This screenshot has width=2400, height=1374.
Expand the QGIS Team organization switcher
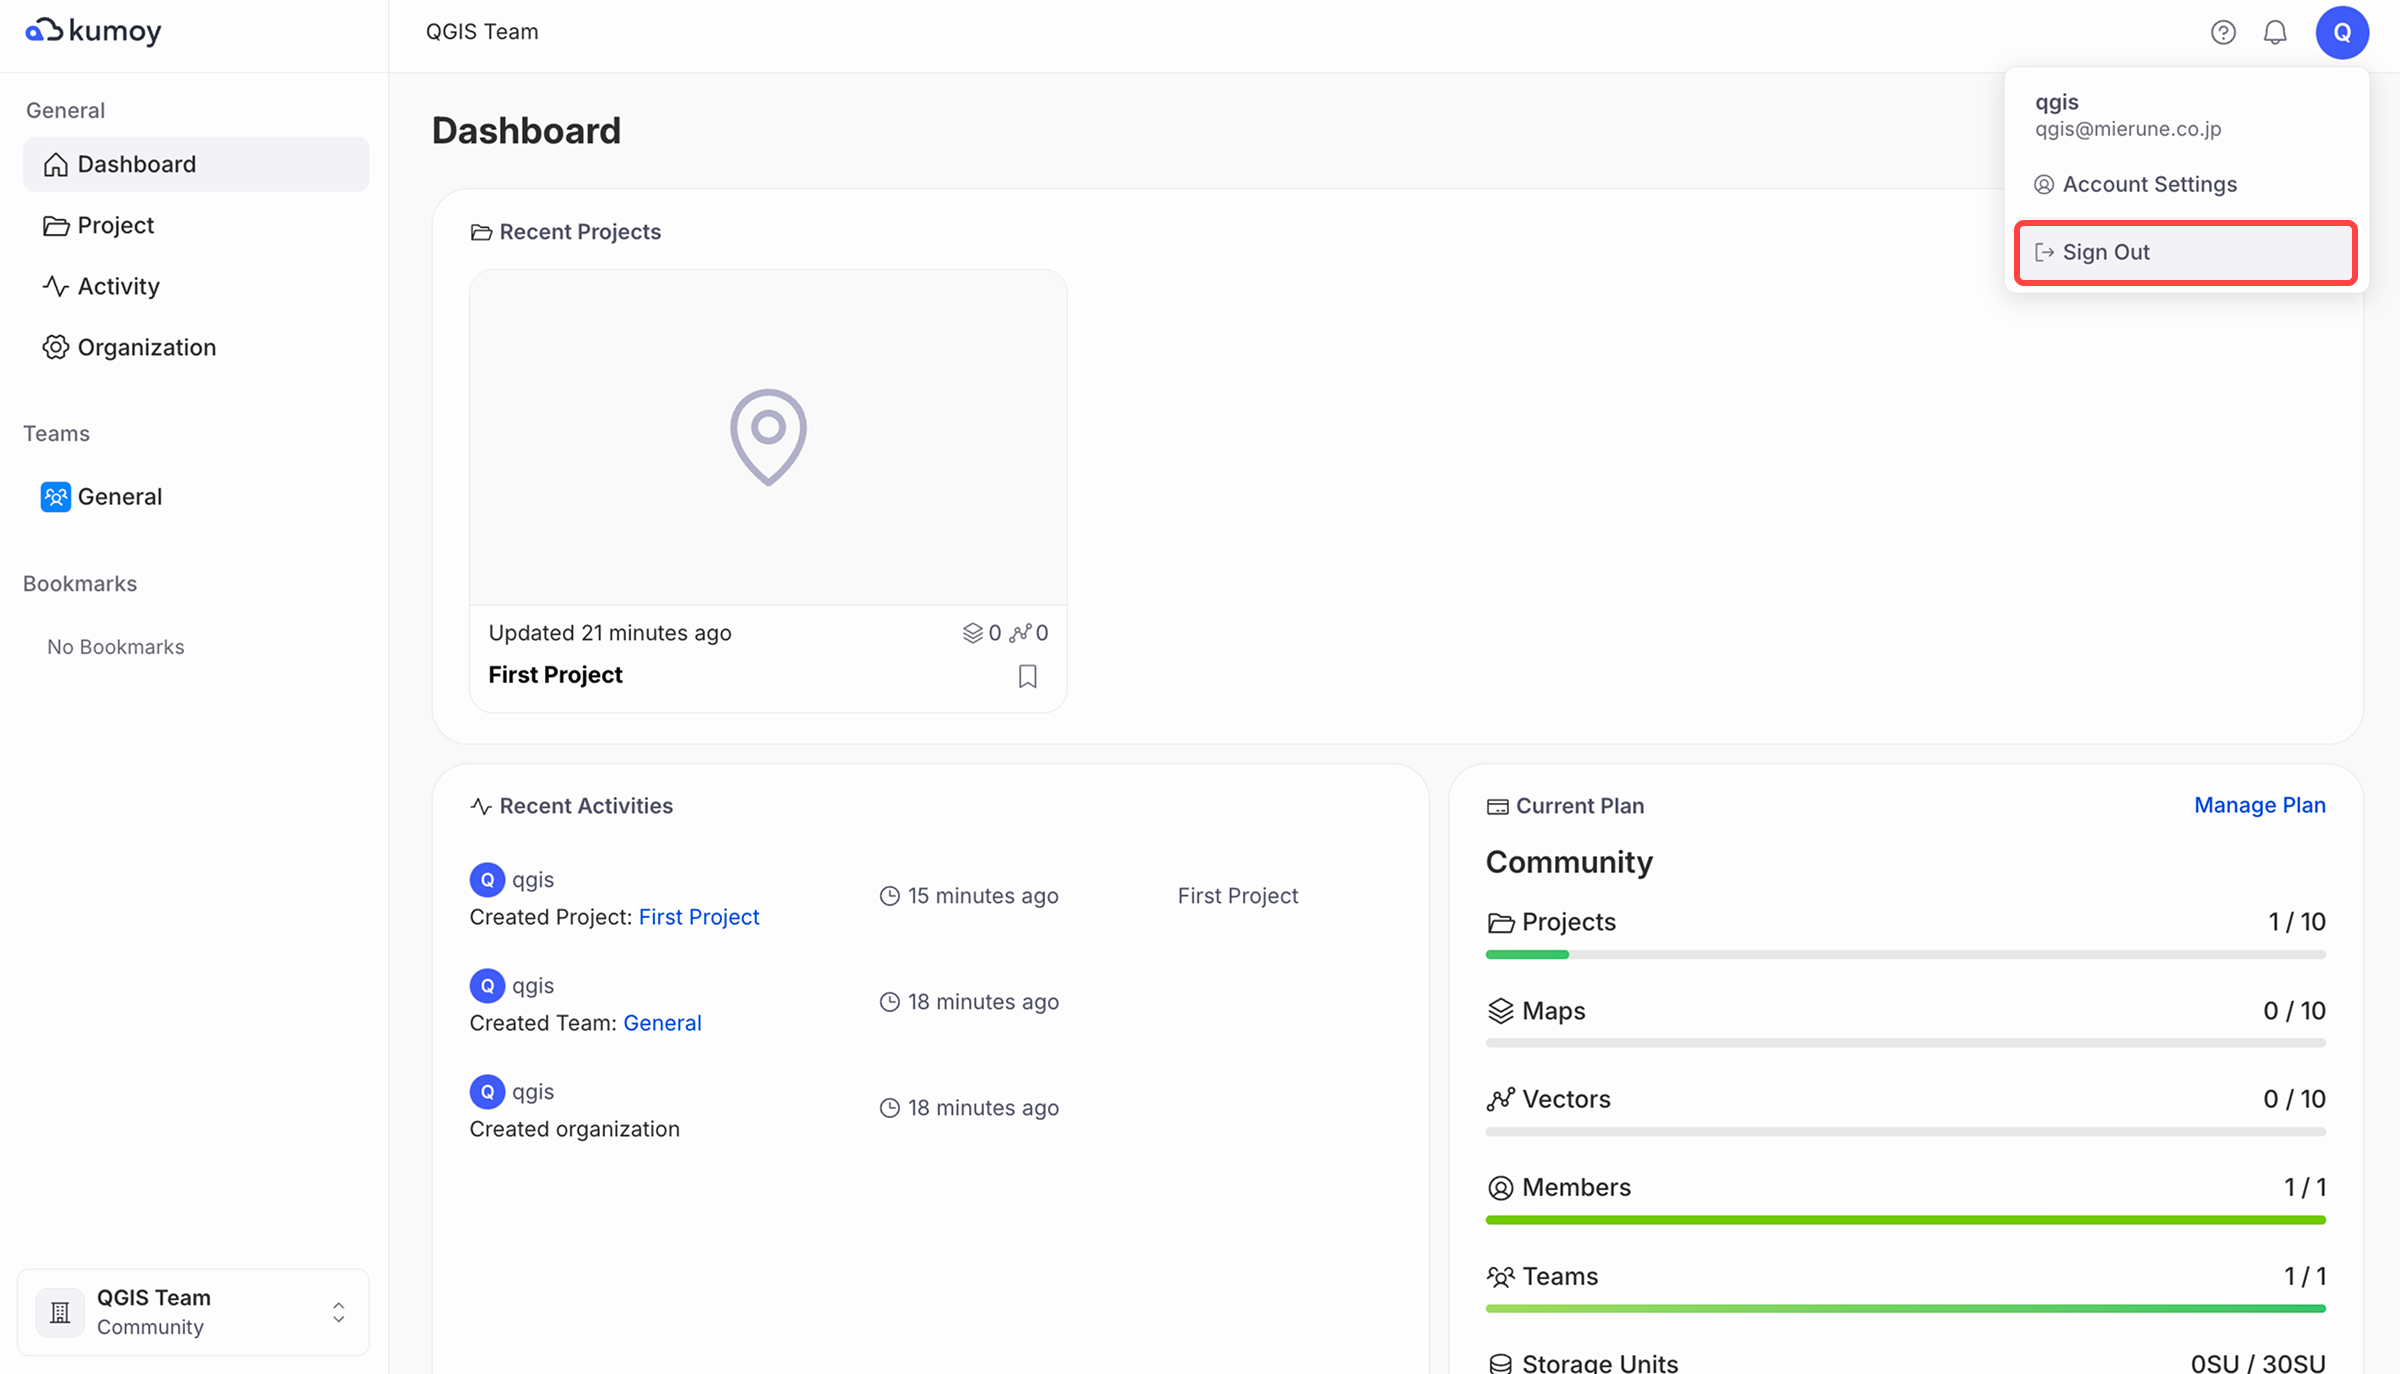click(x=338, y=1312)
